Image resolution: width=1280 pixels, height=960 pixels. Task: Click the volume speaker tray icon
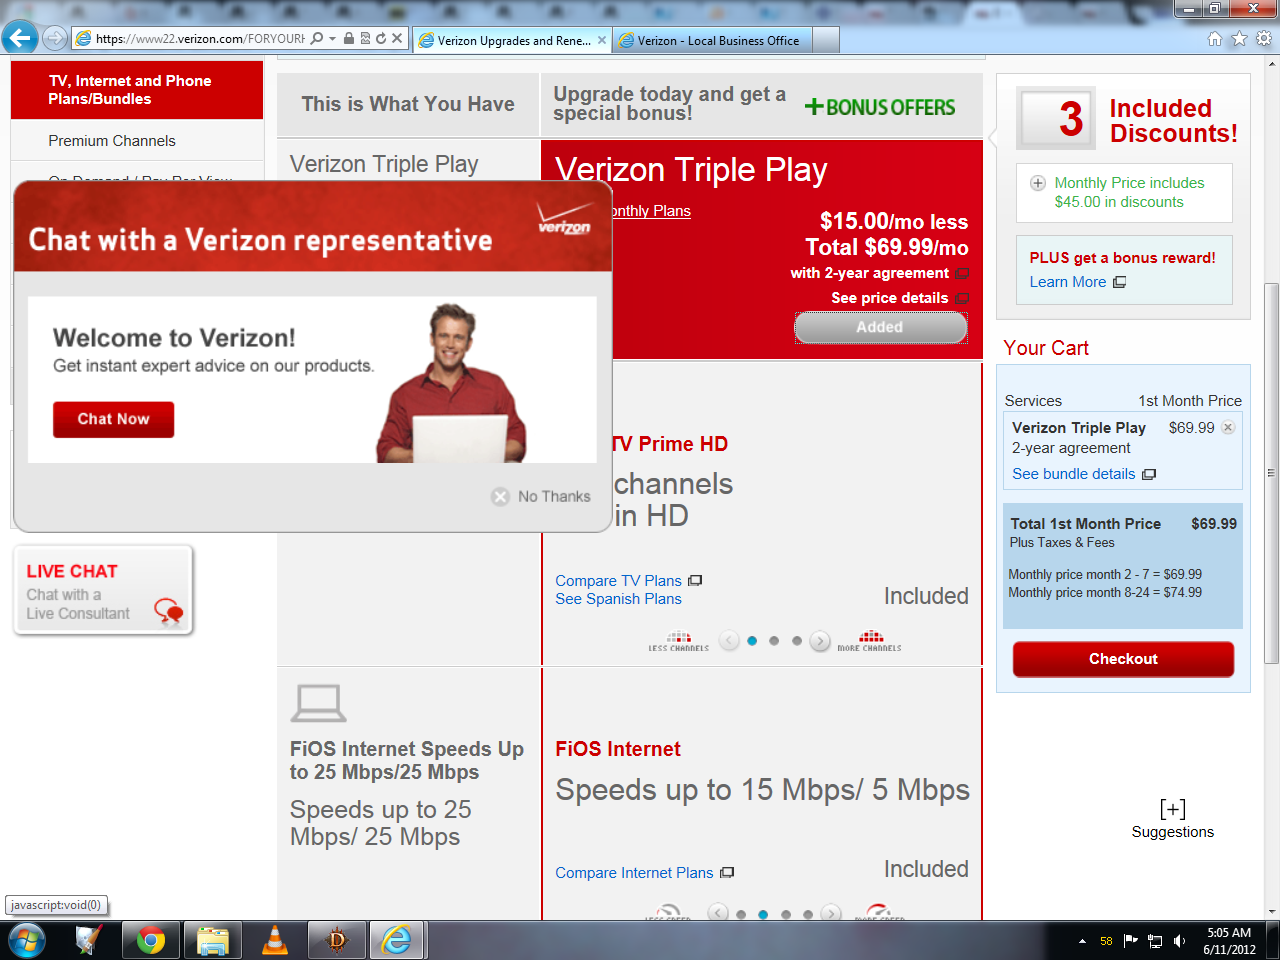1179,941
